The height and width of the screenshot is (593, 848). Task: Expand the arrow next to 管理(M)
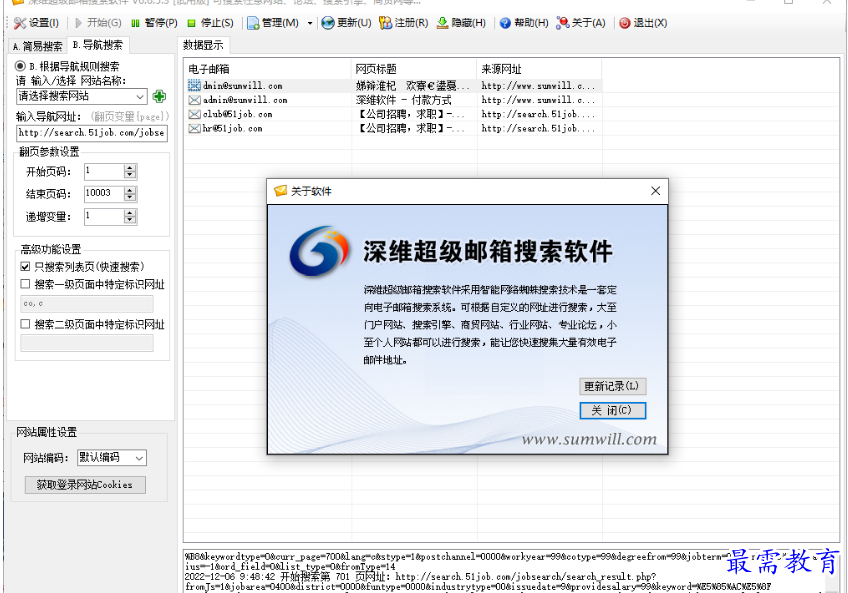tap(310, 23)
